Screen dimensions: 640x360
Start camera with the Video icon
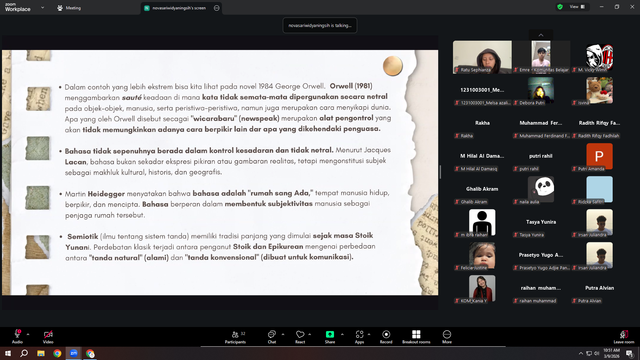48,334
